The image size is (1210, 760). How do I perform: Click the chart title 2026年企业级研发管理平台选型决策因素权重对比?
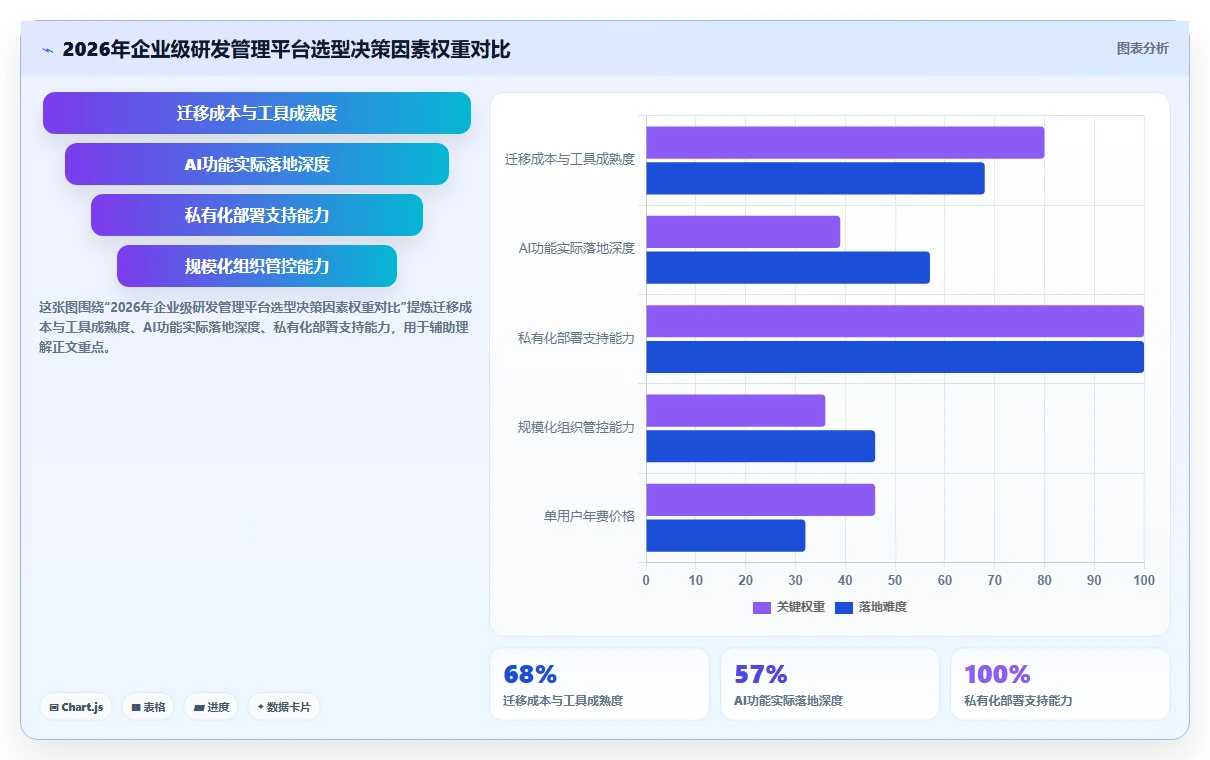286,50
